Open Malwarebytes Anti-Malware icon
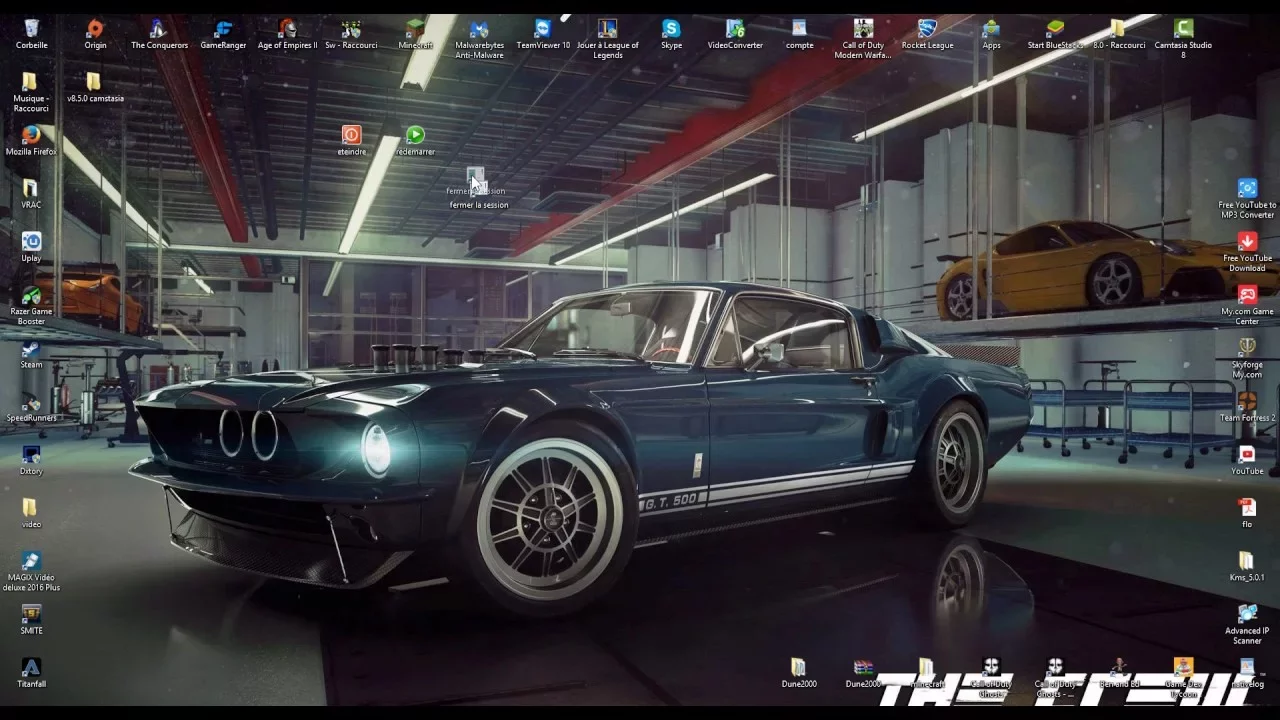Image resolution: width=1280 pixels, height=720 pixels. coord(479,29)
